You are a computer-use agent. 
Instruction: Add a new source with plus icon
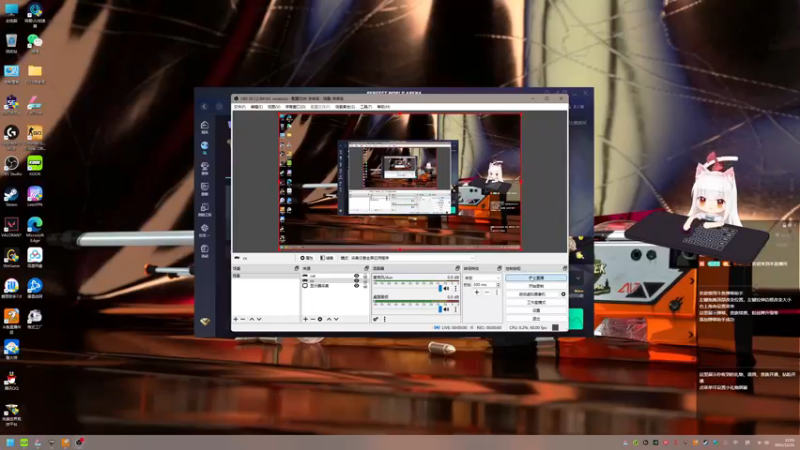point(306,319)
